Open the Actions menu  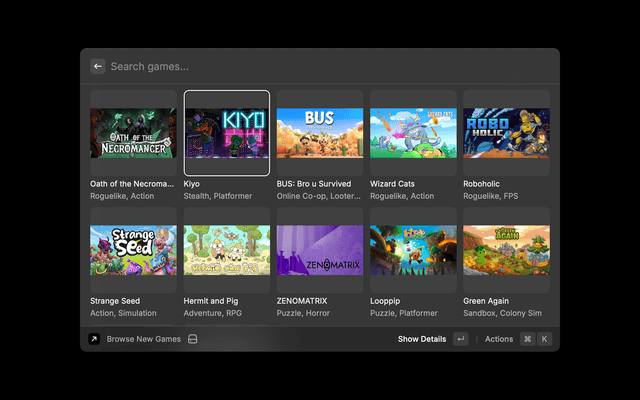pyautogui.click(x=499, y=339)
